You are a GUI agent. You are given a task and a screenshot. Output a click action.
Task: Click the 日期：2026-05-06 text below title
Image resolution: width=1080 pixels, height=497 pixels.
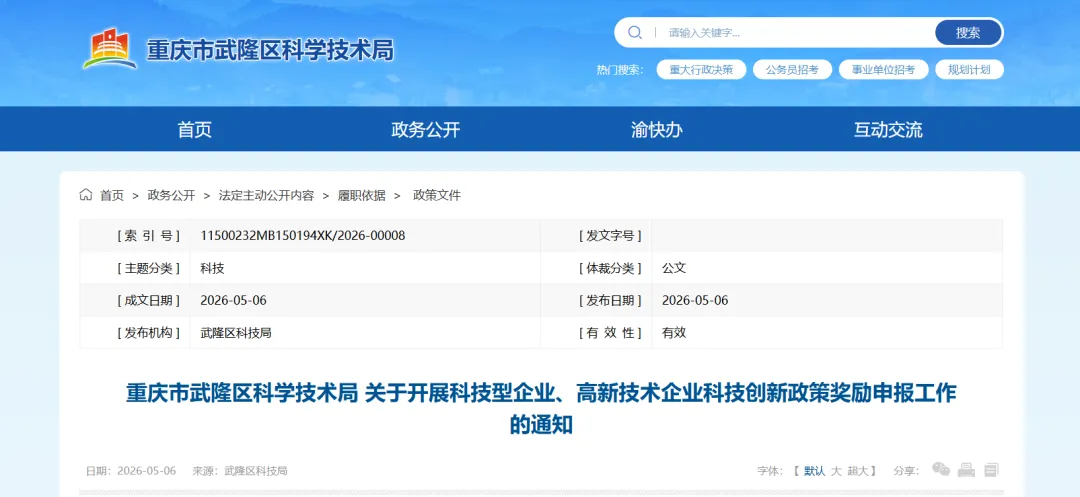131,471
